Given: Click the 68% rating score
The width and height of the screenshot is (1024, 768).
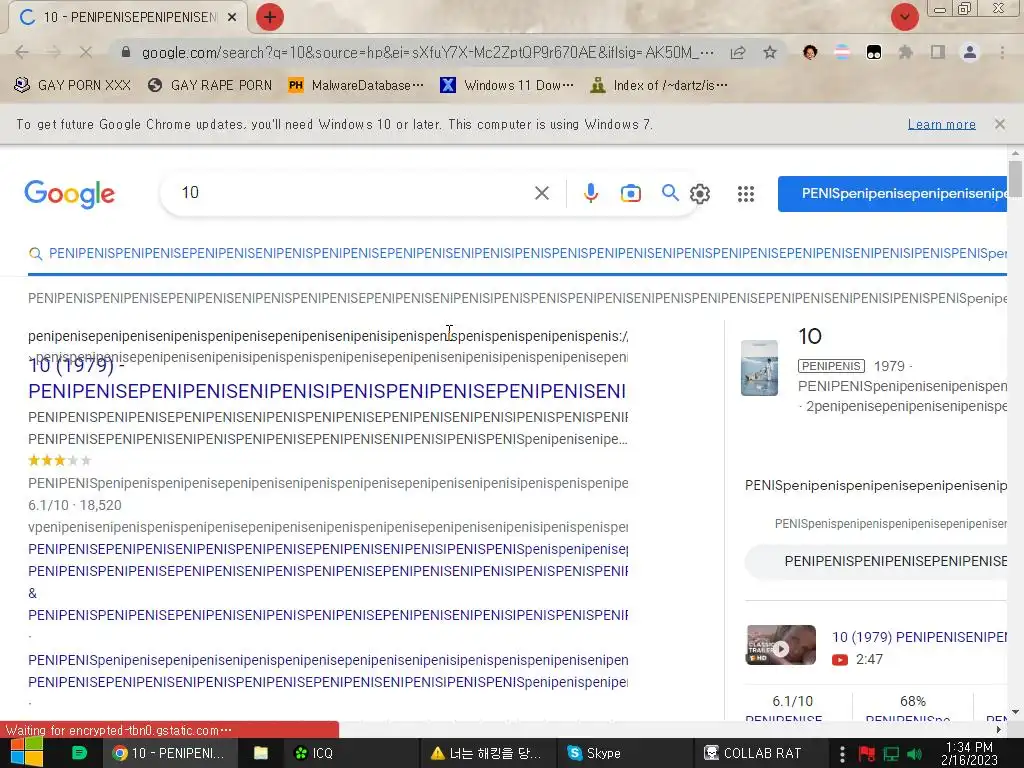Looking at the screenshot, I should coord(912,701).
